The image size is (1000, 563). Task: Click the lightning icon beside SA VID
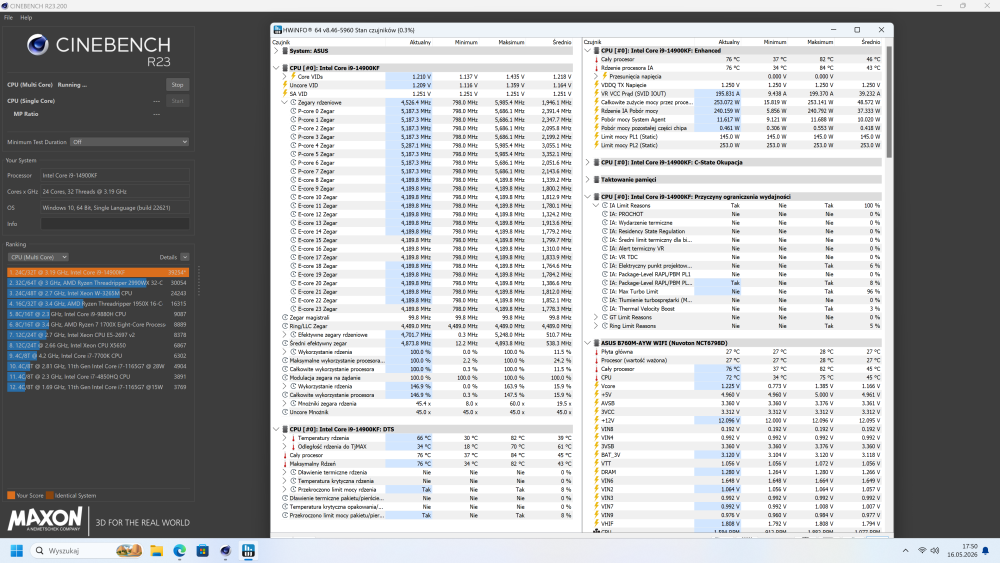point(285,94)
